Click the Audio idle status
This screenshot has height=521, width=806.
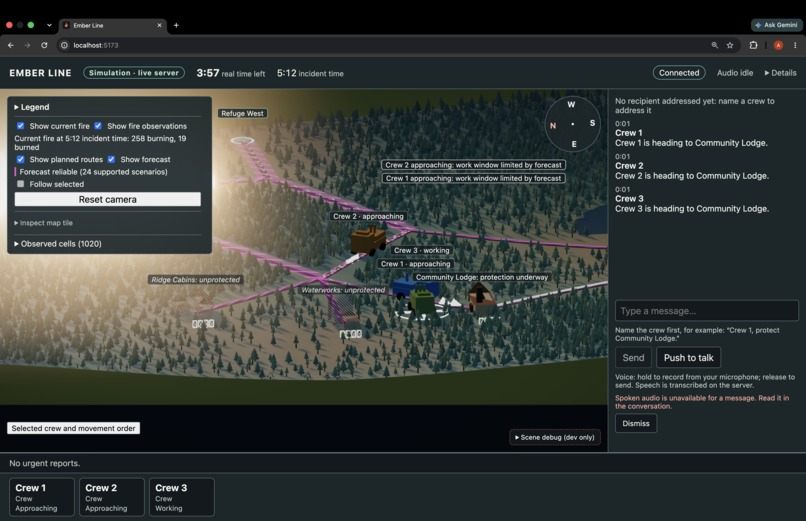(735, 73)
